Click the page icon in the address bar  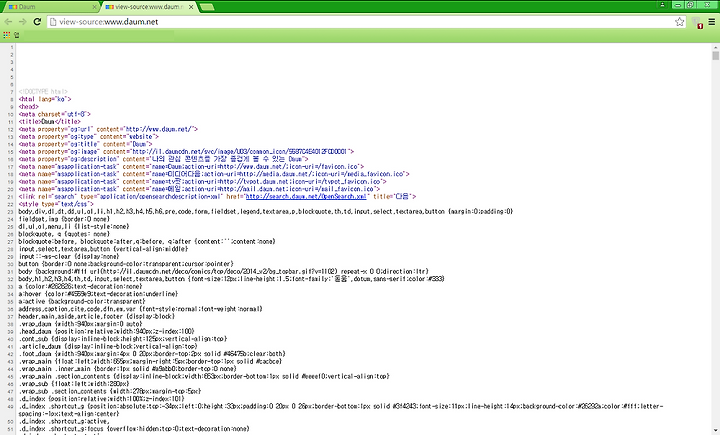coord(53,22)
